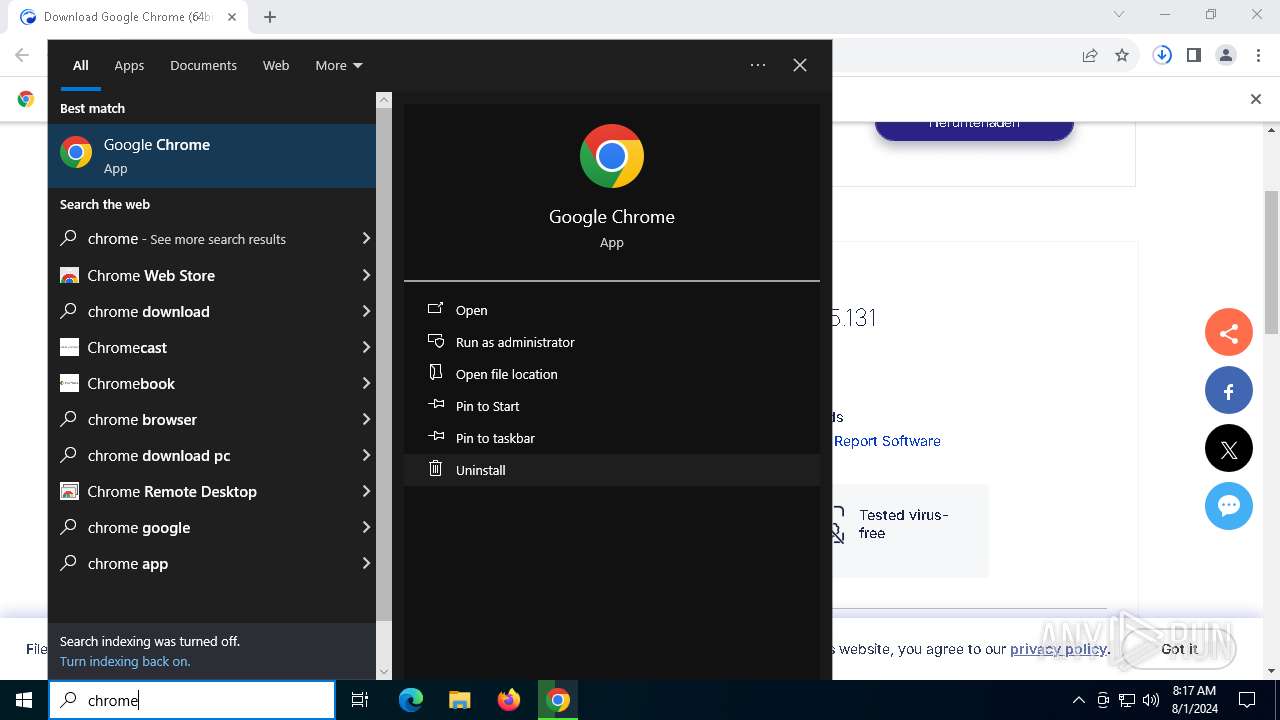Expand arrow next to Chromecast
This screenshot has height=720, width=1280.
point(366,347)
